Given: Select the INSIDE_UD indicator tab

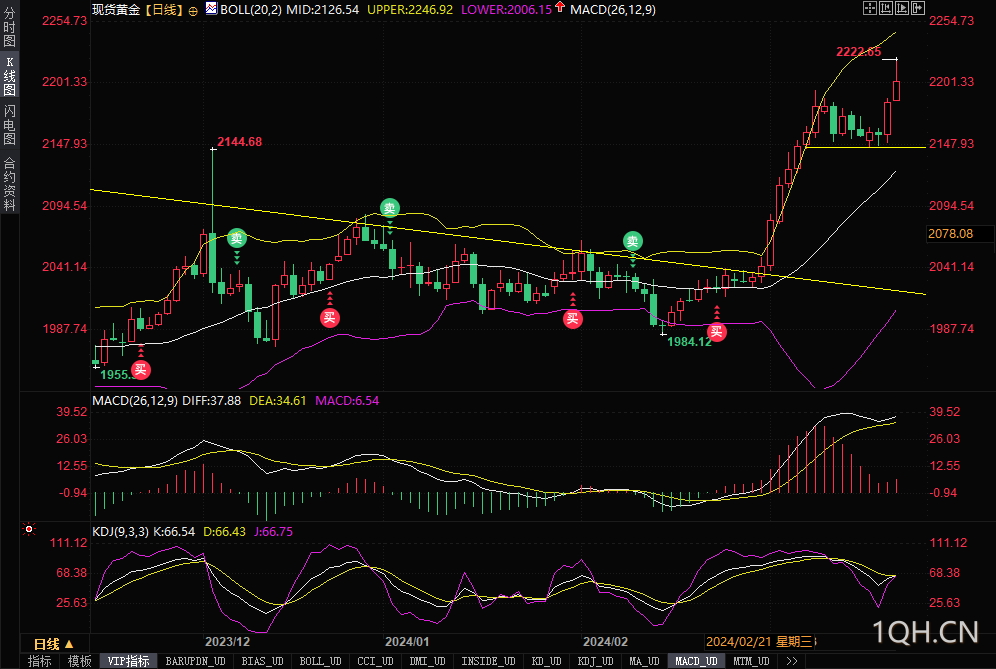Looking at the screenshot, I should coord(488,661).
